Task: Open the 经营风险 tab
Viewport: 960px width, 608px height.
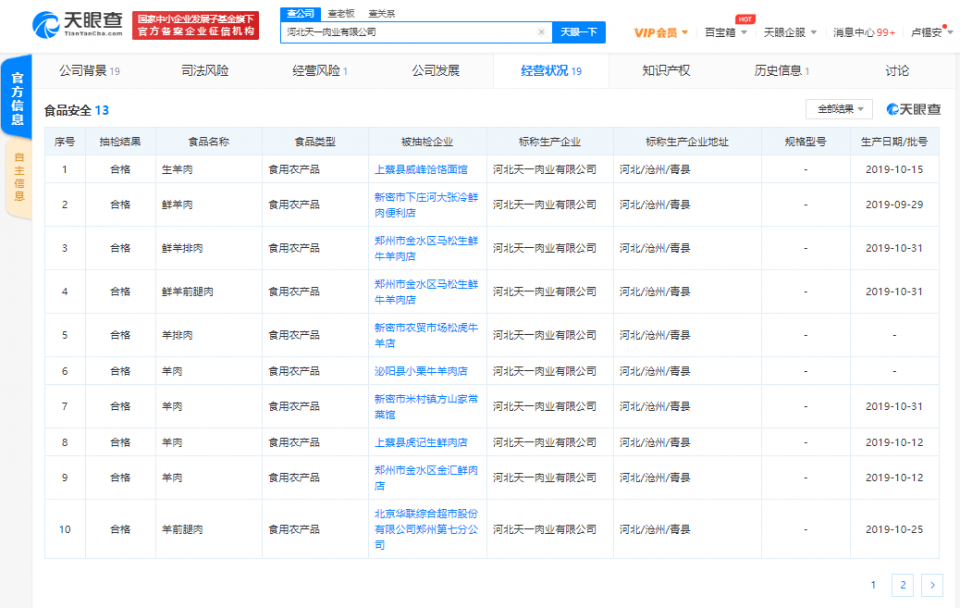Action: pyautogui.click(x=320, y=71)
